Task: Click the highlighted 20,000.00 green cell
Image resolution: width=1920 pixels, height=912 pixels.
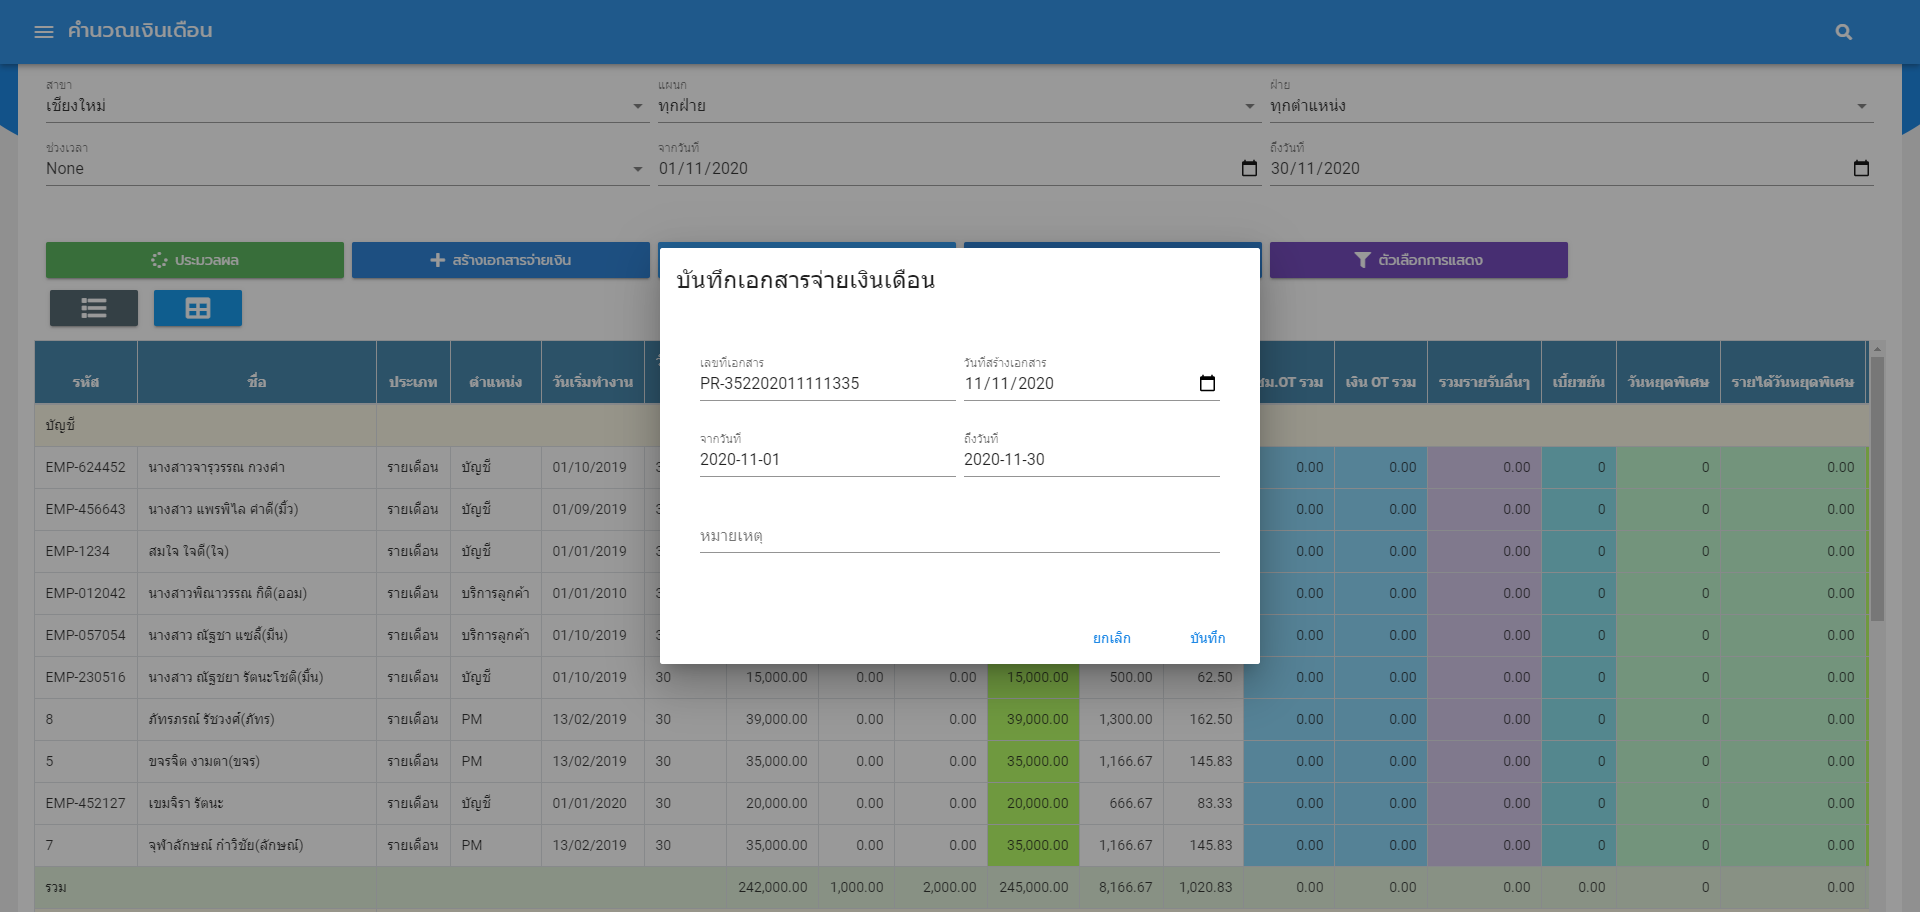Action: point(1034,803)
